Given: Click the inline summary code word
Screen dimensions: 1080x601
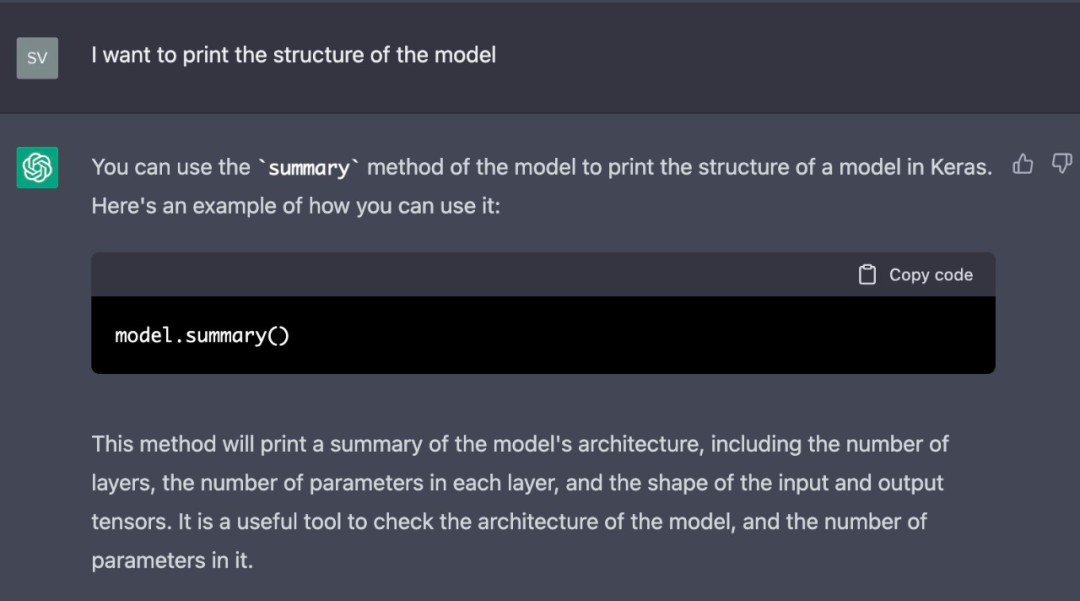Looking at the screenshot, I should click(x=309, y=168).
